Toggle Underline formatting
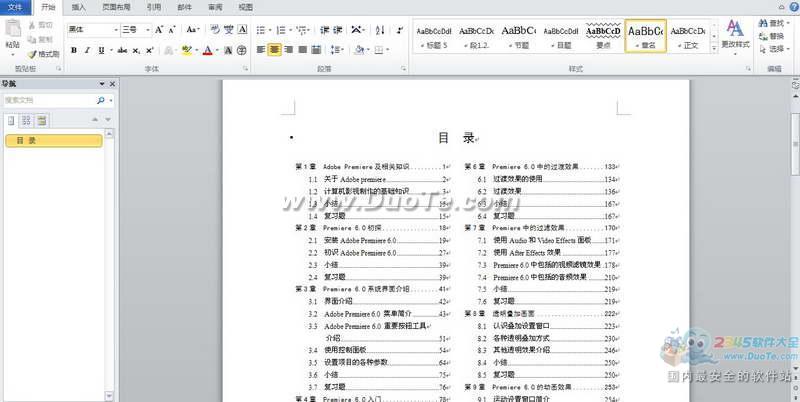The image size is (800, 402). pyautogui.click(x=101, y=51)
